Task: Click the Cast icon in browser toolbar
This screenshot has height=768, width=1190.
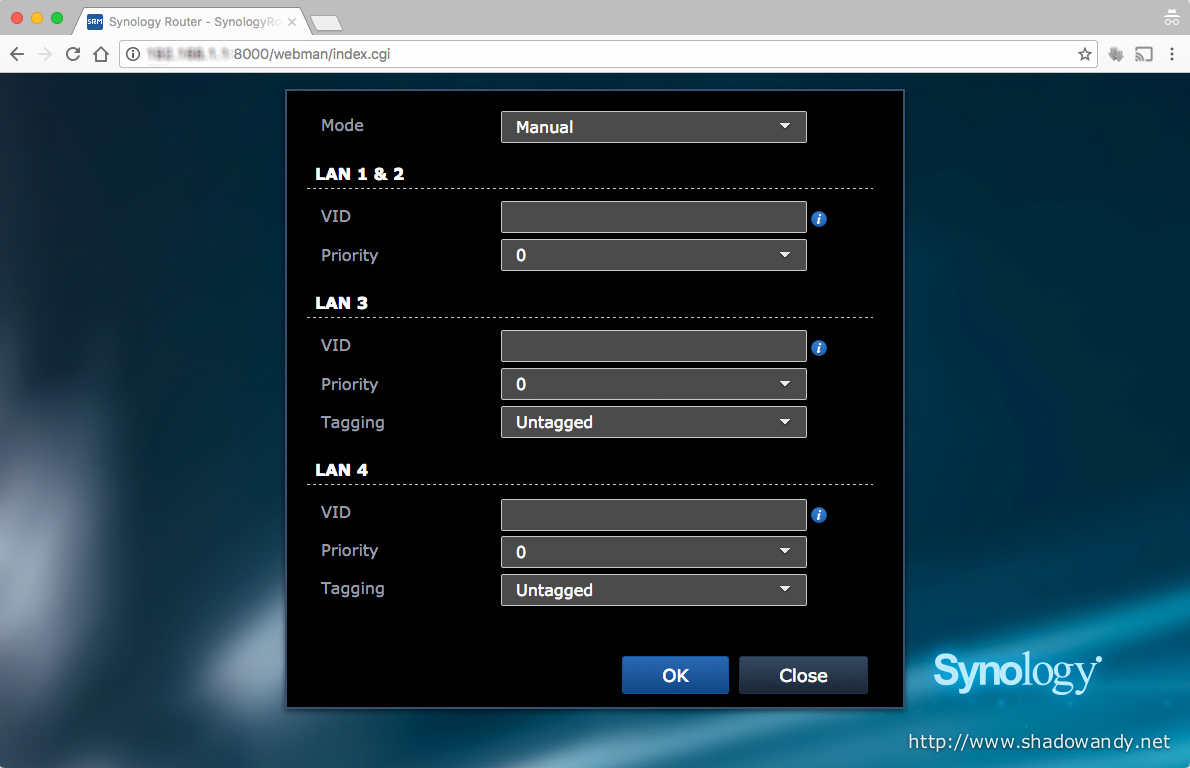Action: click(1144, 54)
